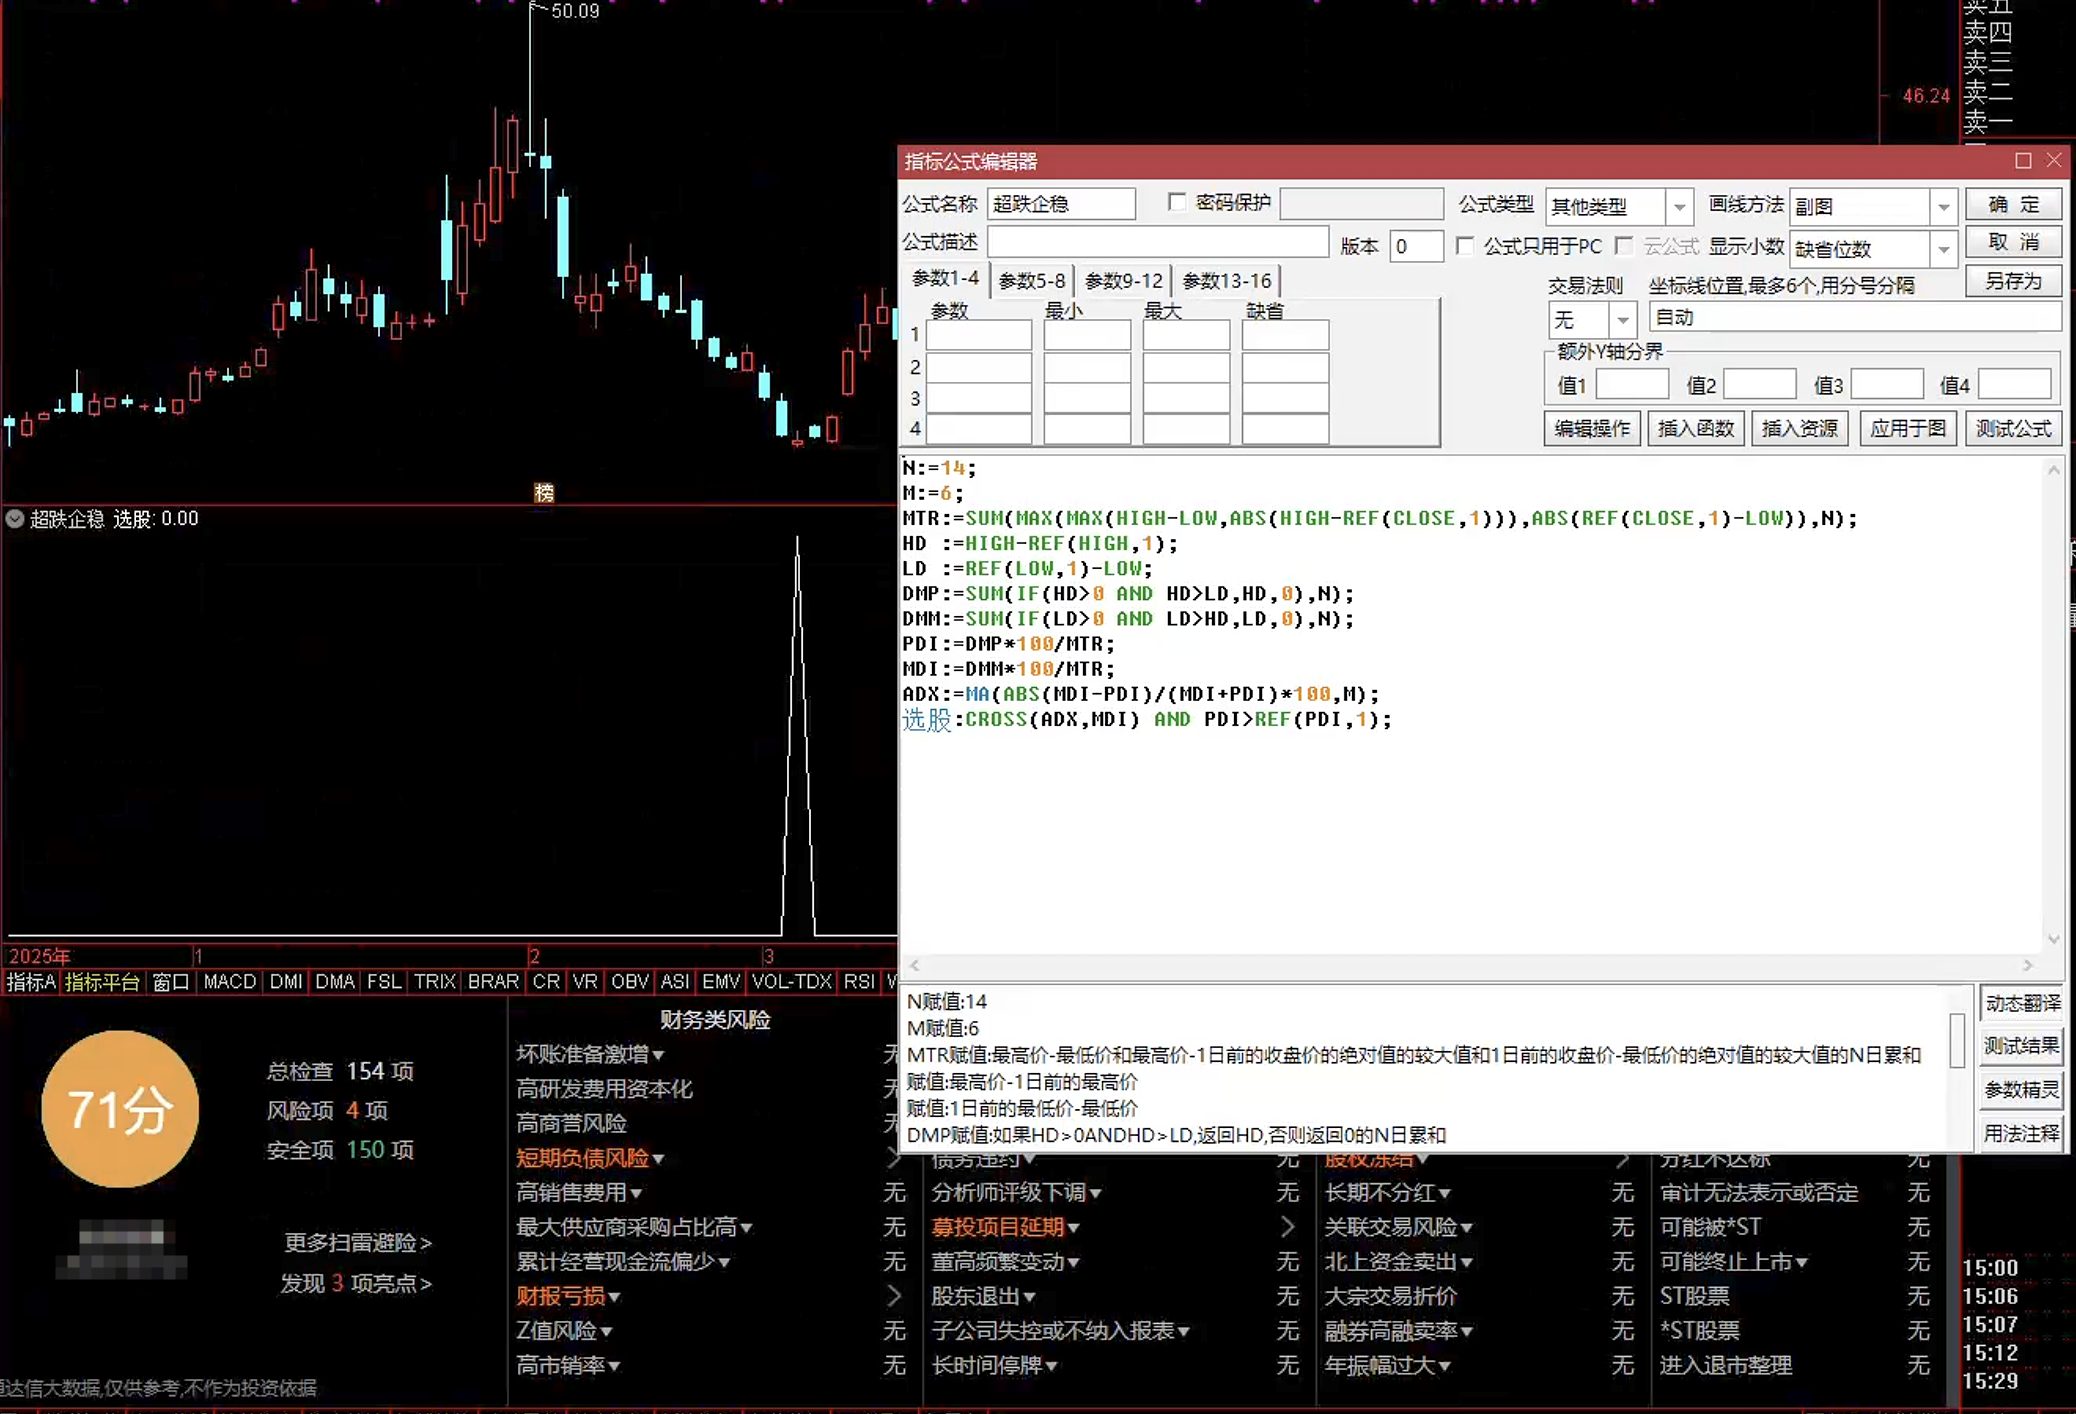Screen dimensions: 2076x1414
Task: Expand 关联交易风险 item
Action: coord(1466,1228)
